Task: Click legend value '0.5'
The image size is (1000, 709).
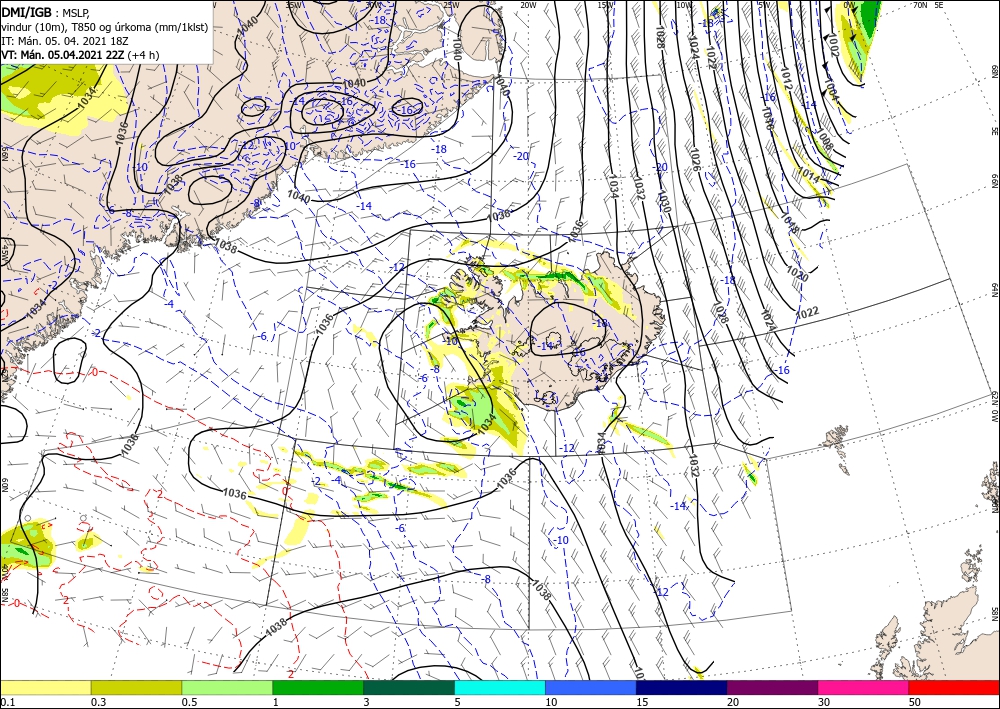Action: coord(189,702)
